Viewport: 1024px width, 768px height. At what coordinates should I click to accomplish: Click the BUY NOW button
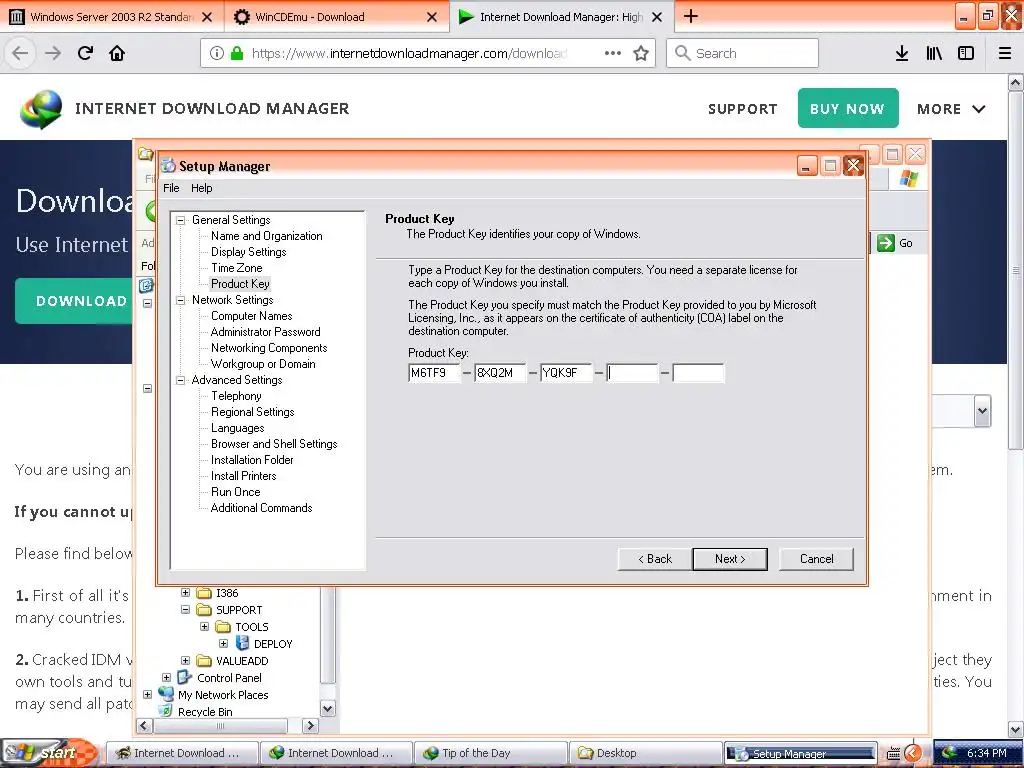point(848,108)
